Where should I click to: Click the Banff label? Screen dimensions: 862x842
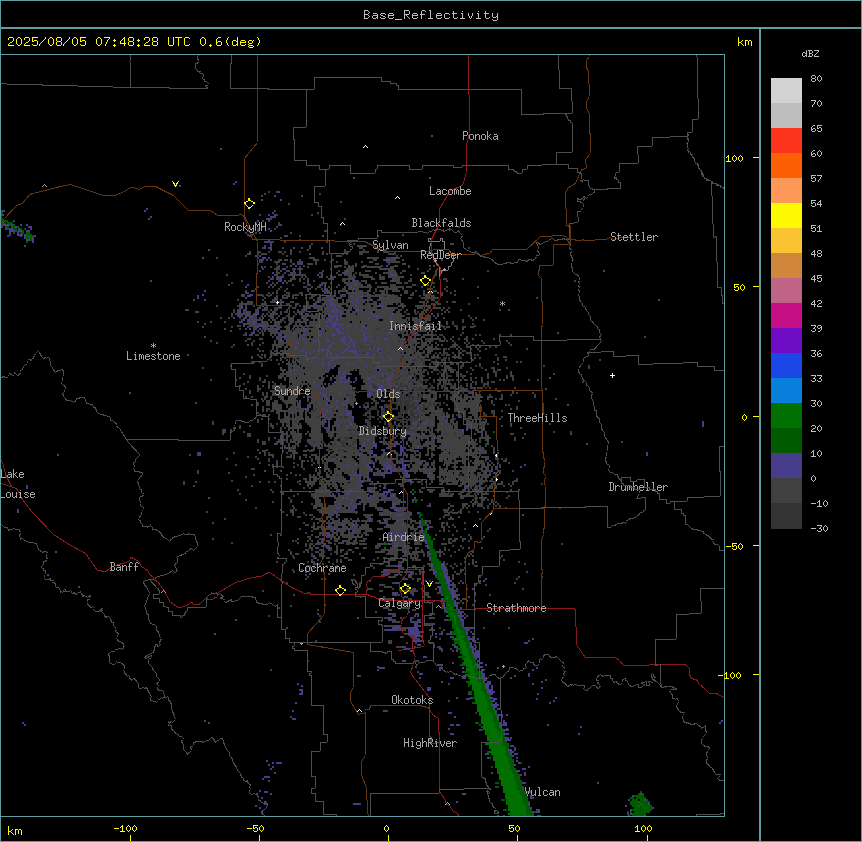[x=124, y=567]
